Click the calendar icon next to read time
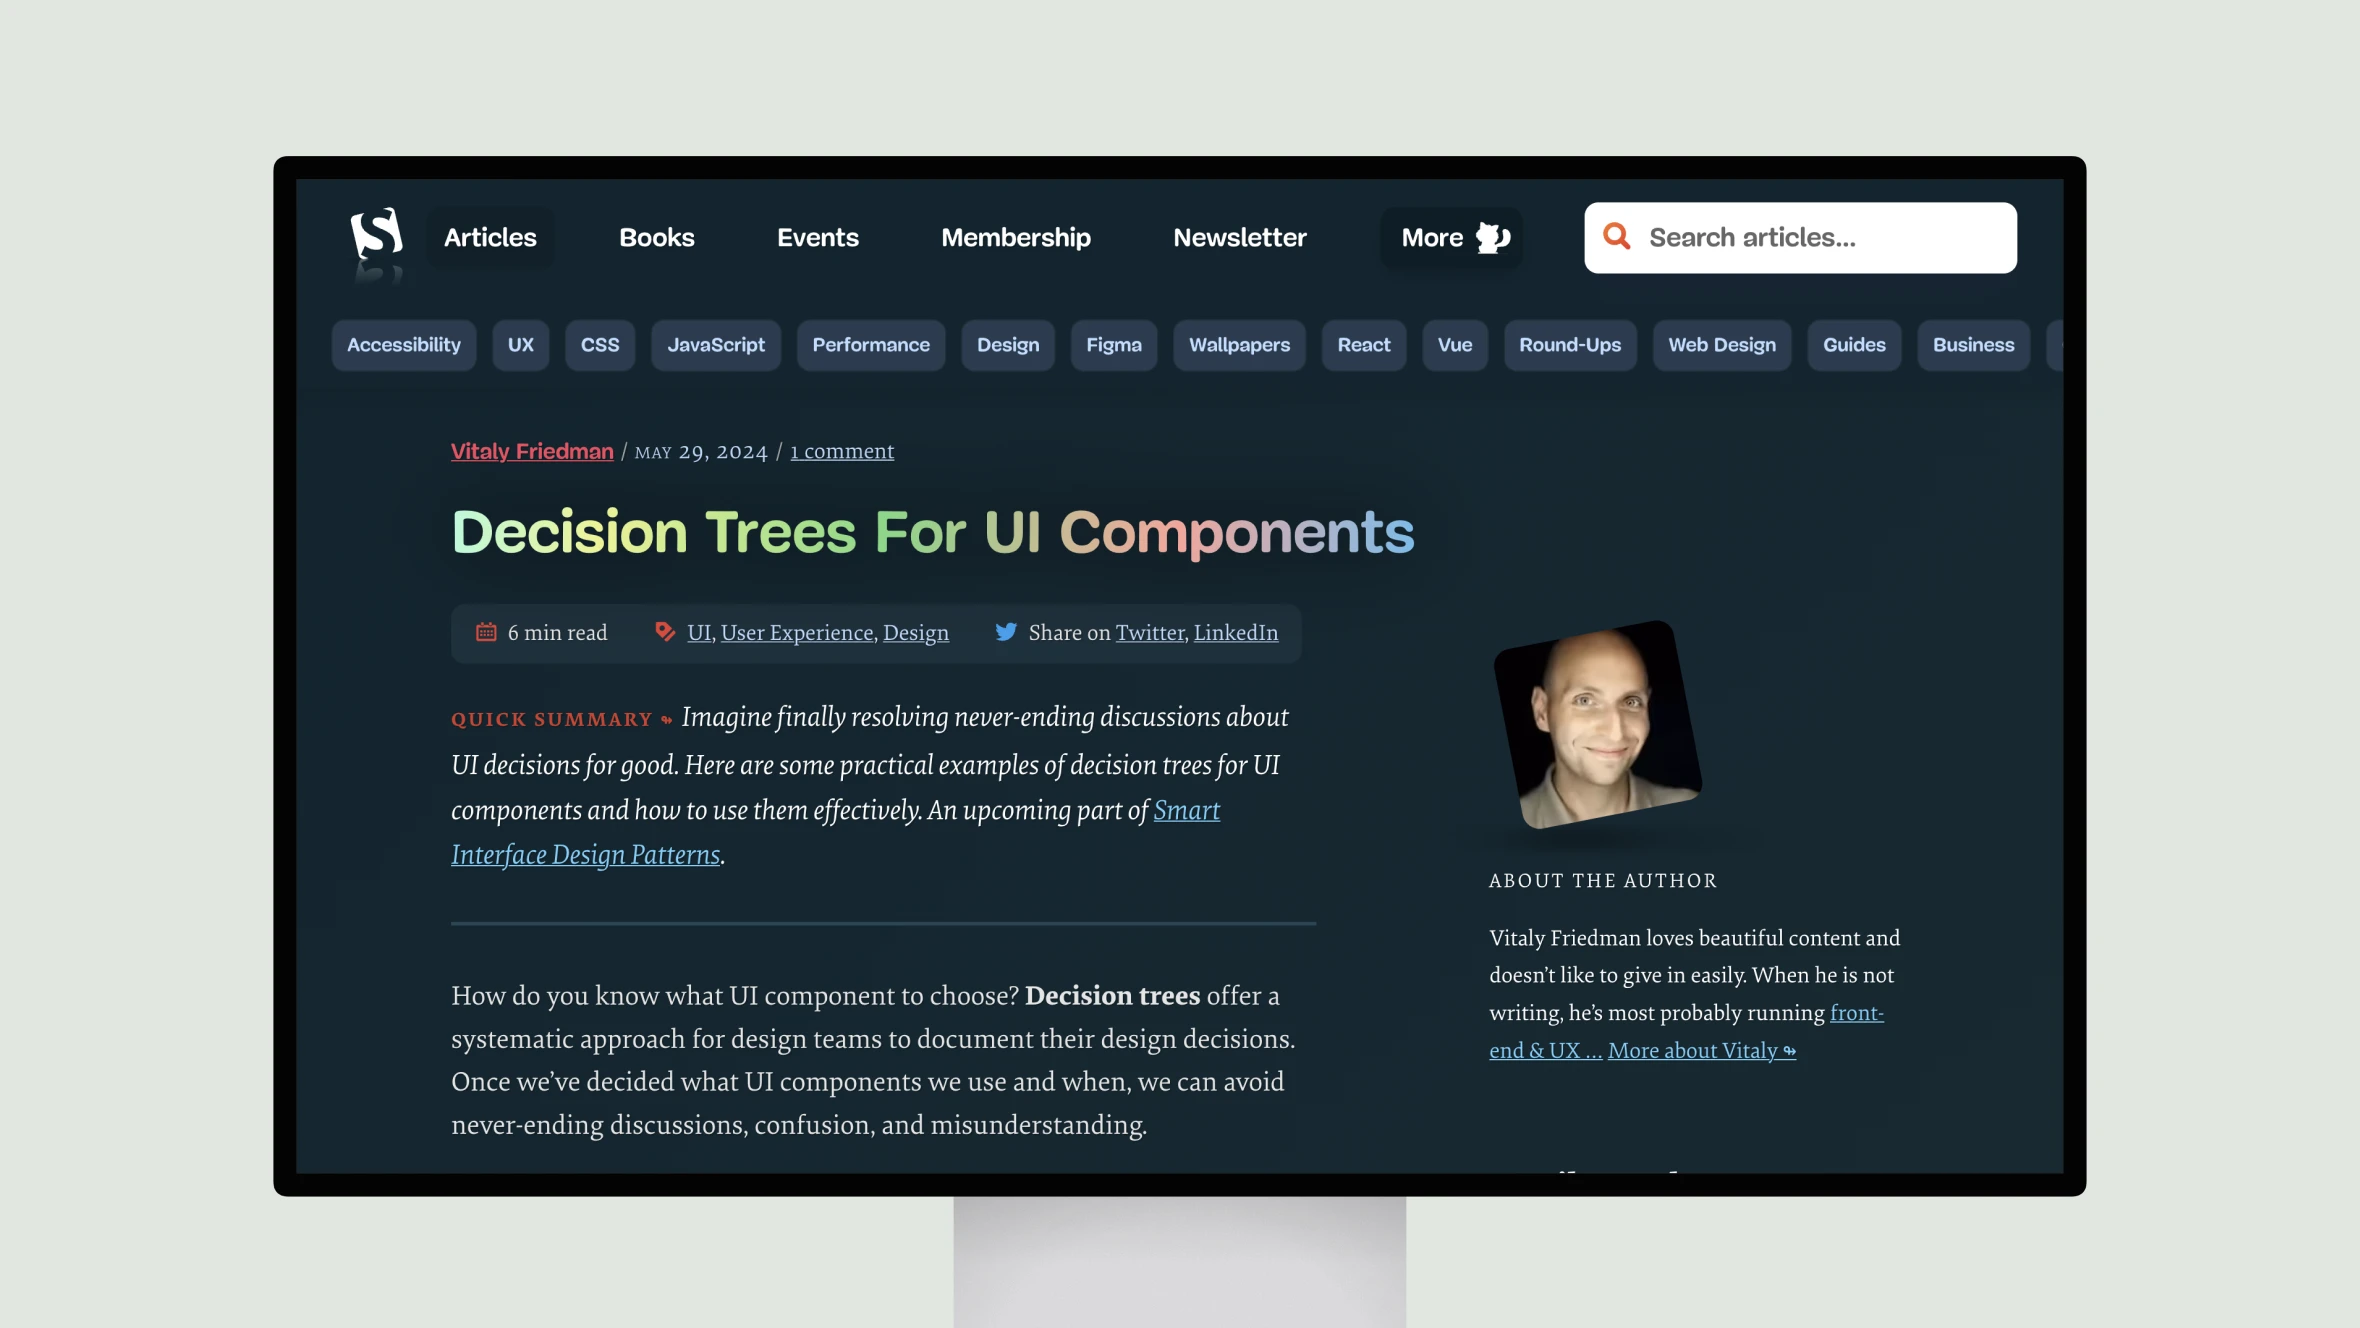 pos(485,632)
